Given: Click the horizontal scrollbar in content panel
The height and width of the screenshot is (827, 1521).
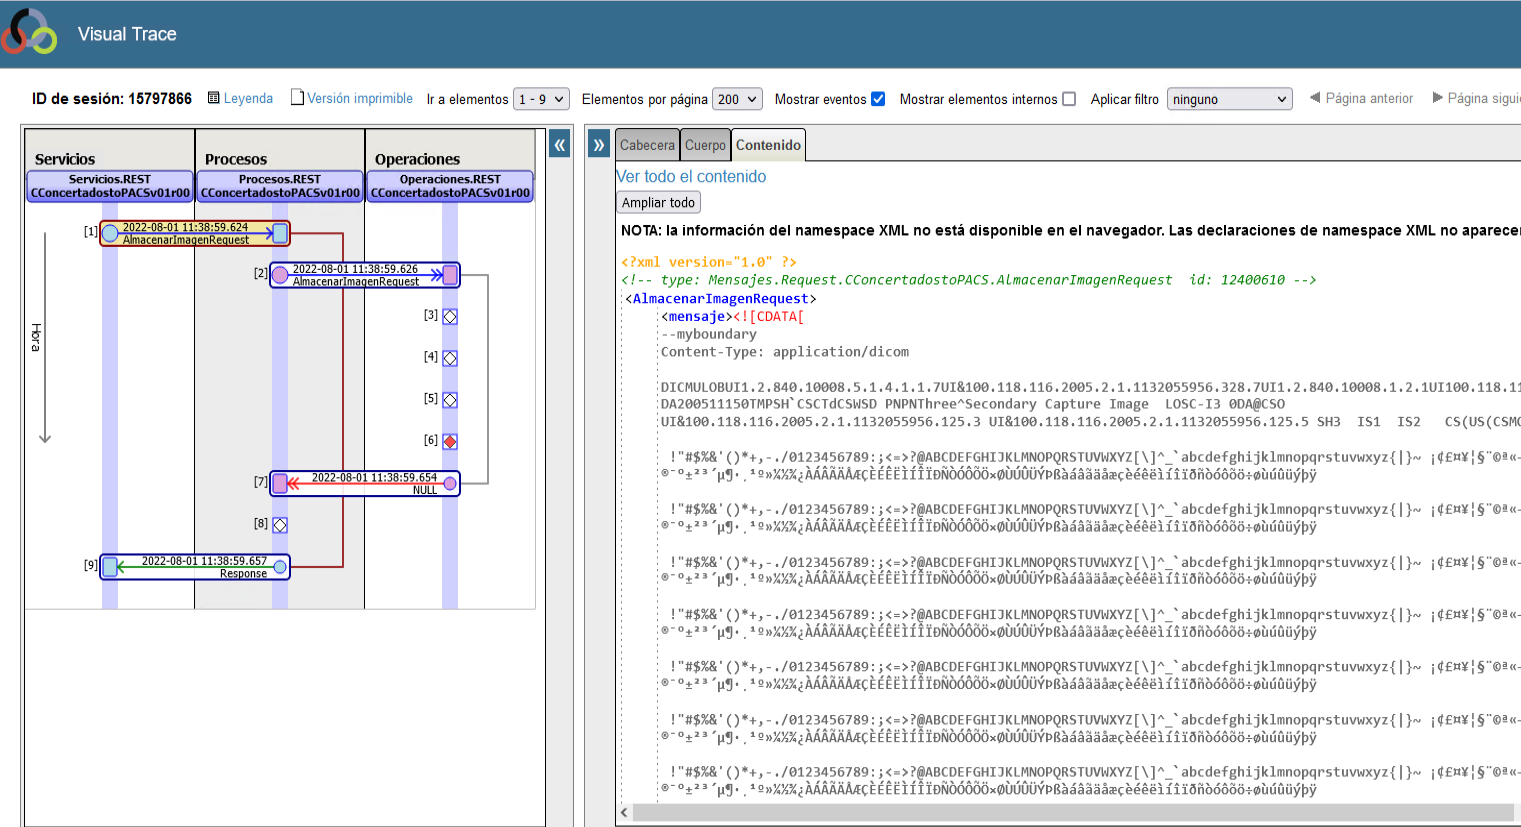Looking at the screenshot, I should point(1070,812).
